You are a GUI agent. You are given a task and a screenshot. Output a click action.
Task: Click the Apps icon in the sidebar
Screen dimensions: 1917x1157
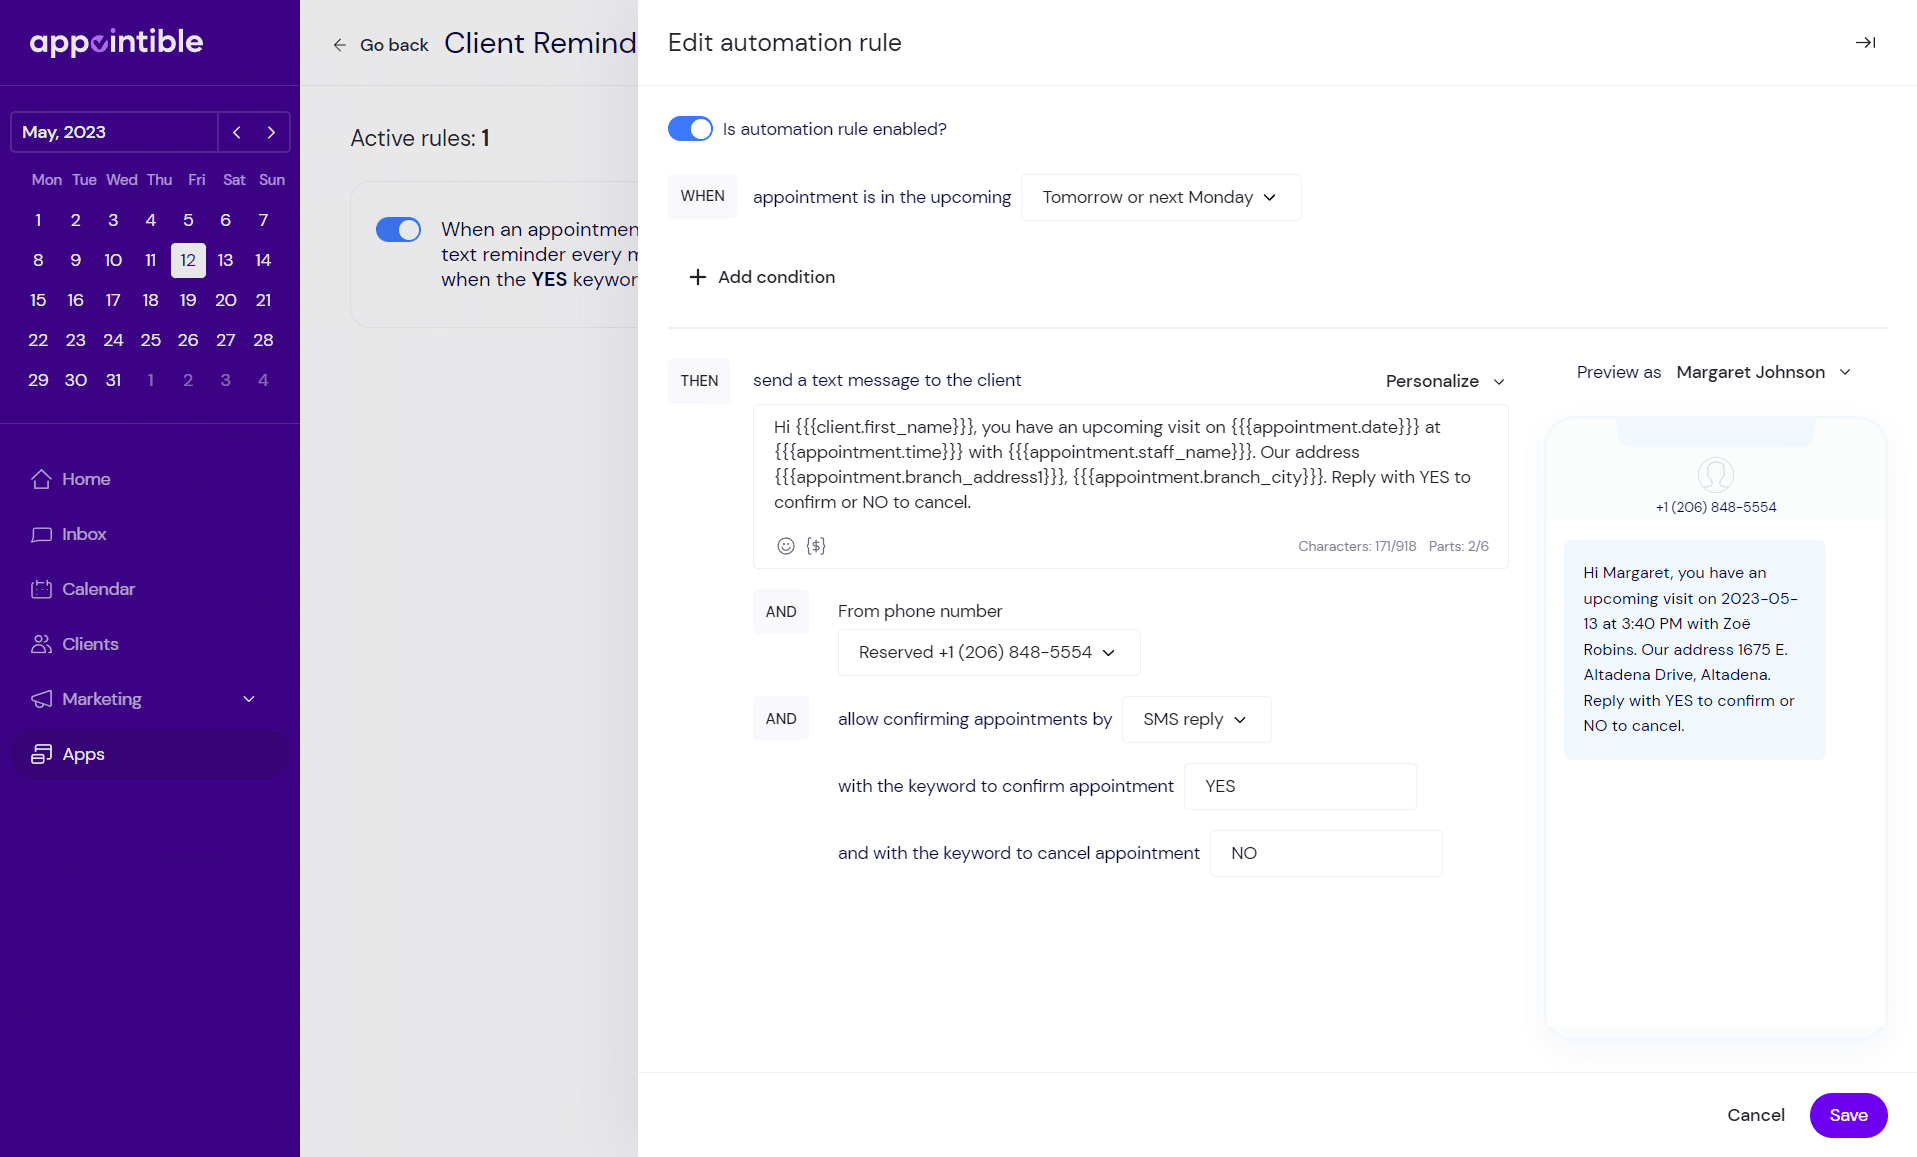point(42,754)
